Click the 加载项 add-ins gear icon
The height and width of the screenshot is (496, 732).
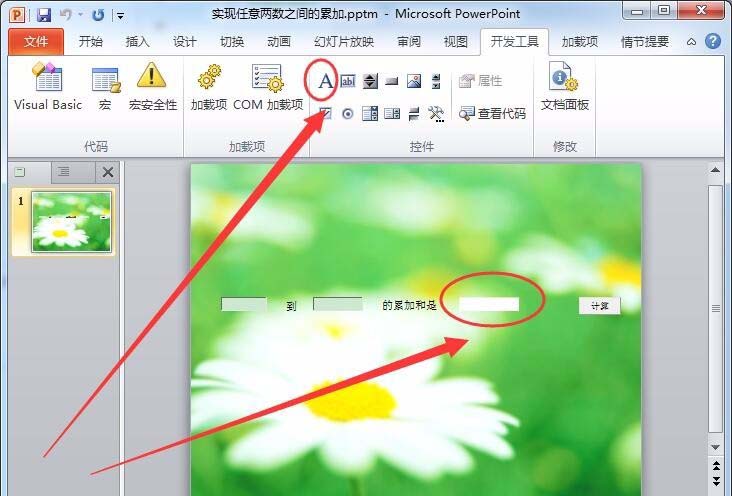(x=209, y=87)
